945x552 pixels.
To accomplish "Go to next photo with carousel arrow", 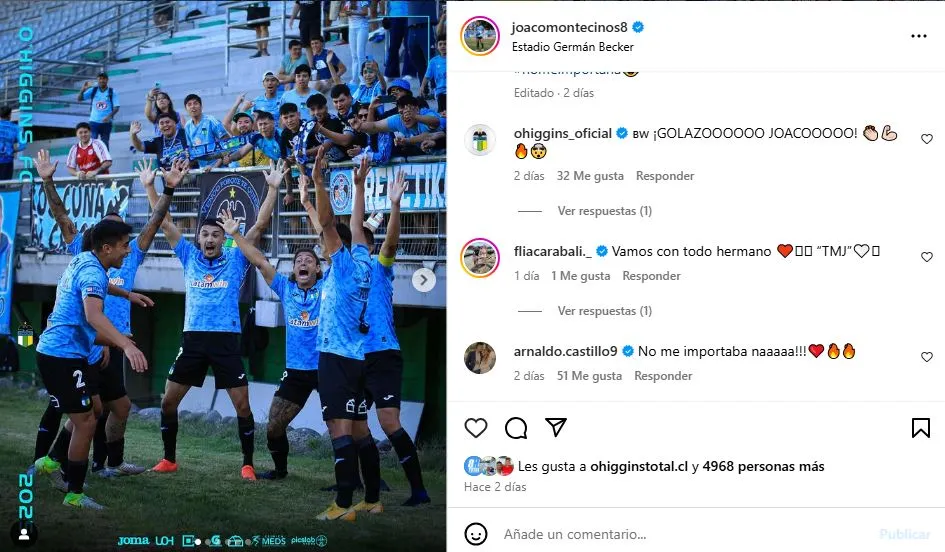I will [x=424, y=280].
